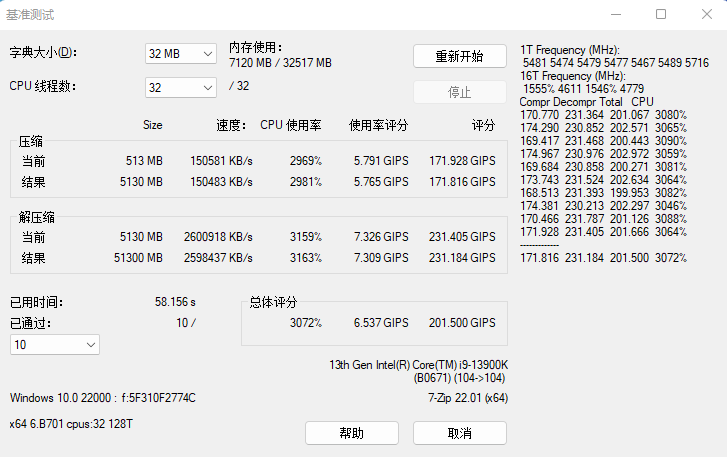This screenshot has width=727, height=457.
Task: Click the 总体评分 group heading
Action: [x=273, y=302]
